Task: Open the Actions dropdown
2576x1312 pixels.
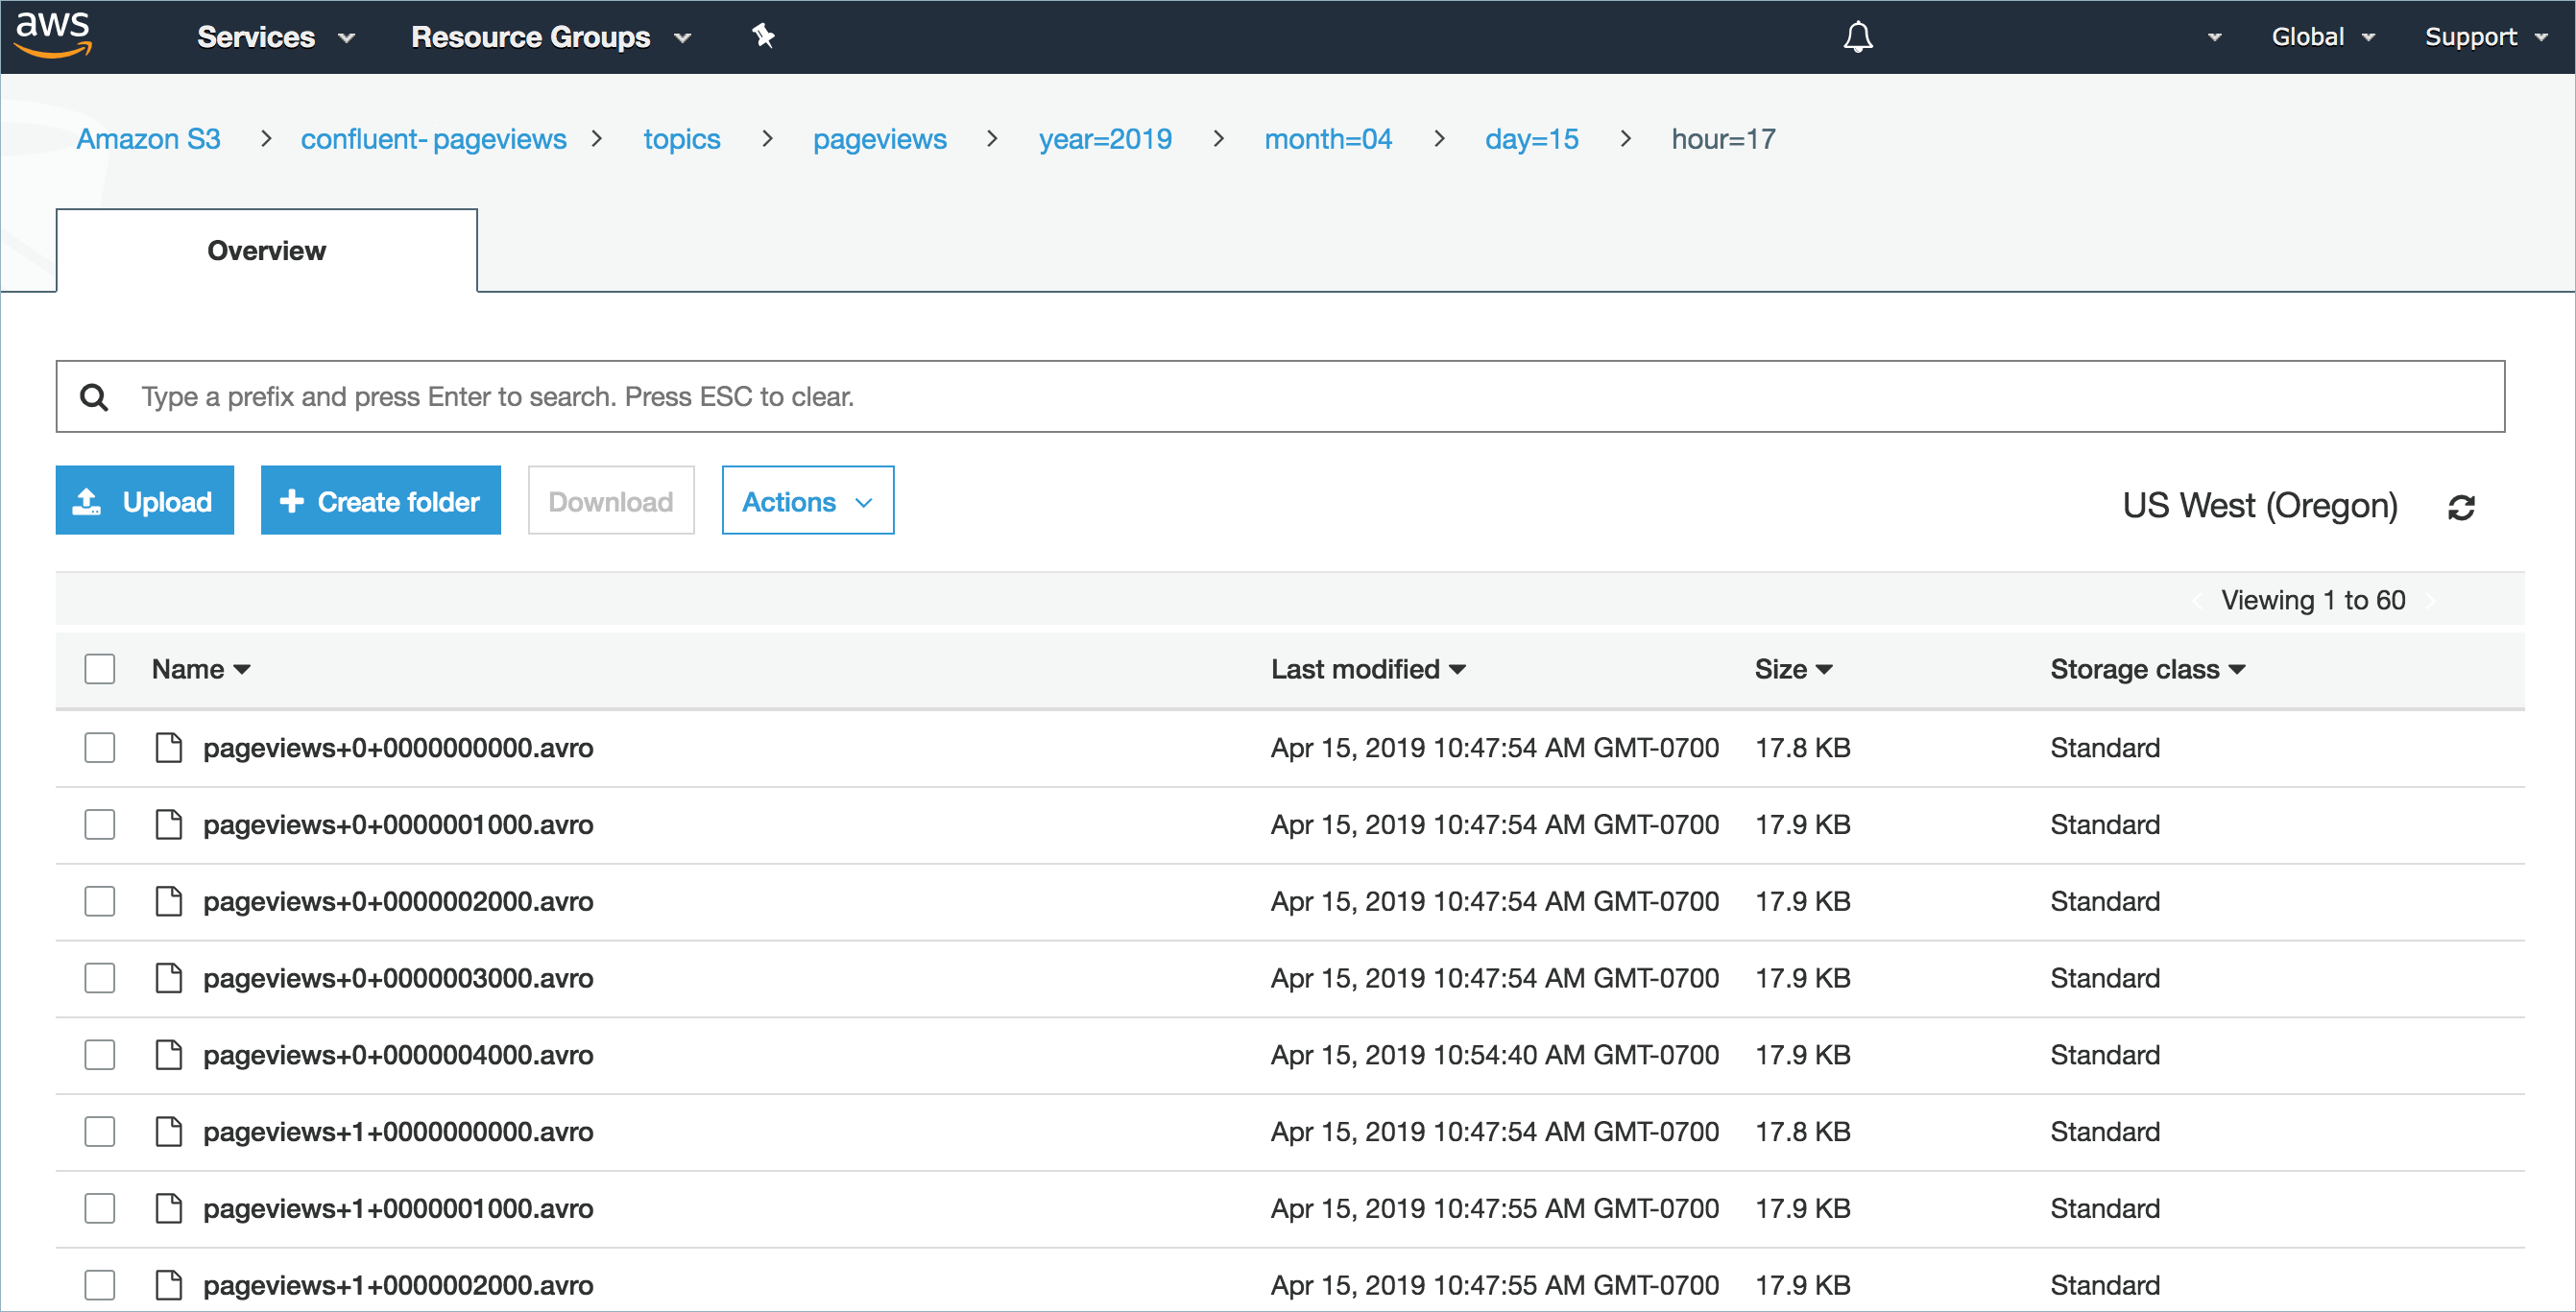Action: 807,500
